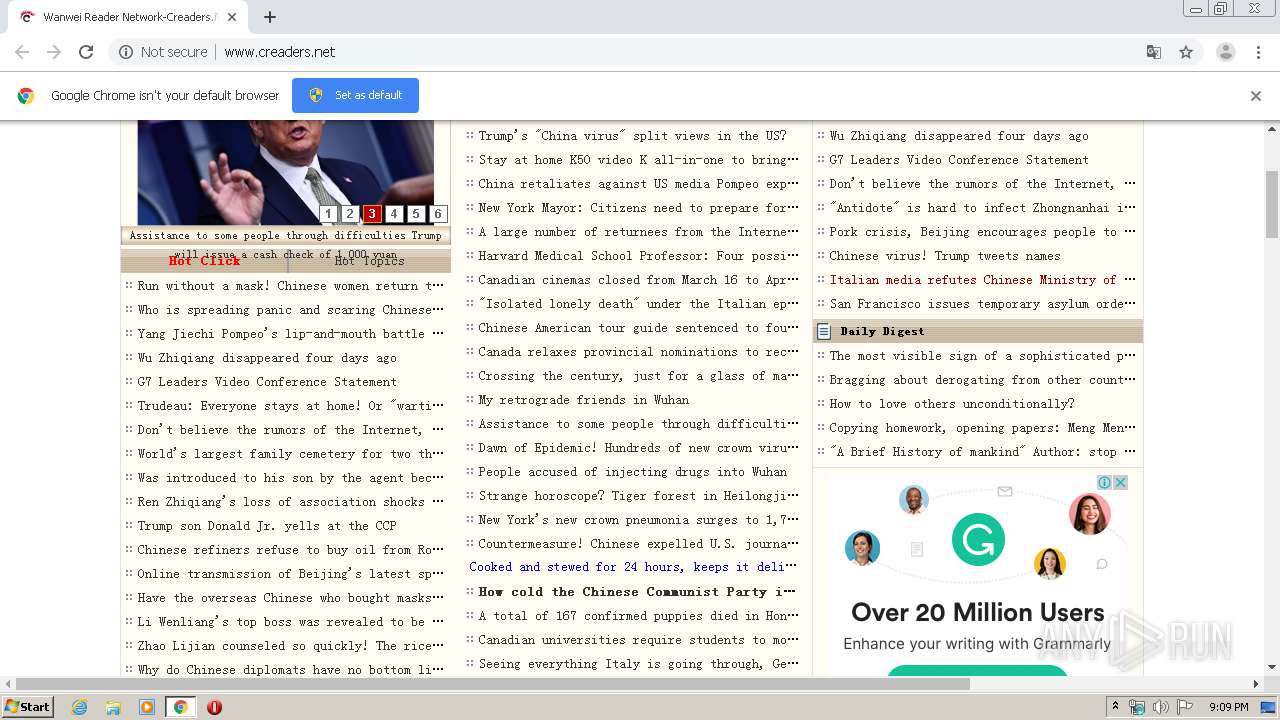This screenshot has width=1280, height=720.
Task: Open blue 'Cooked and stewed for 24 hours' link
Action: (x=634, y=567)
